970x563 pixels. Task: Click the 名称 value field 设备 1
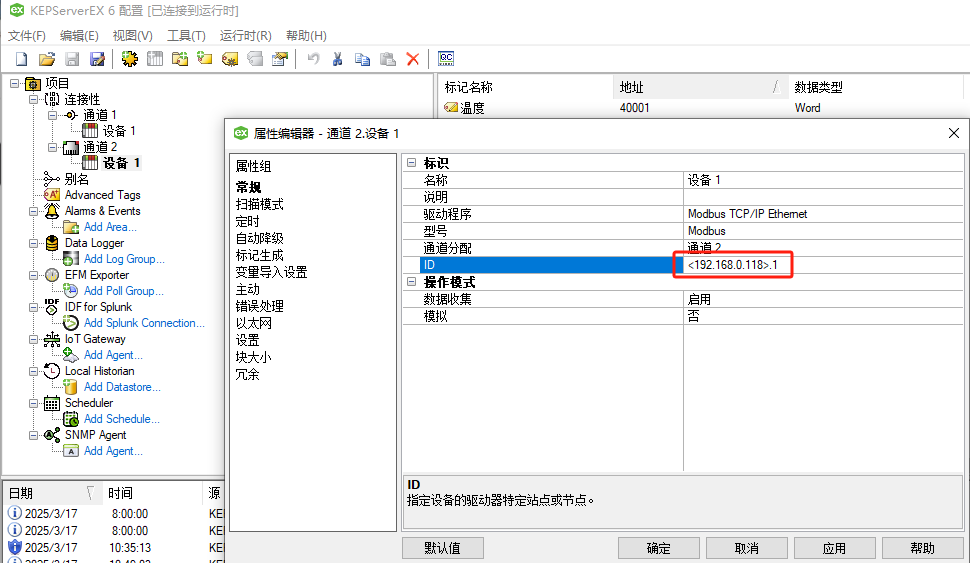point(823,180)
